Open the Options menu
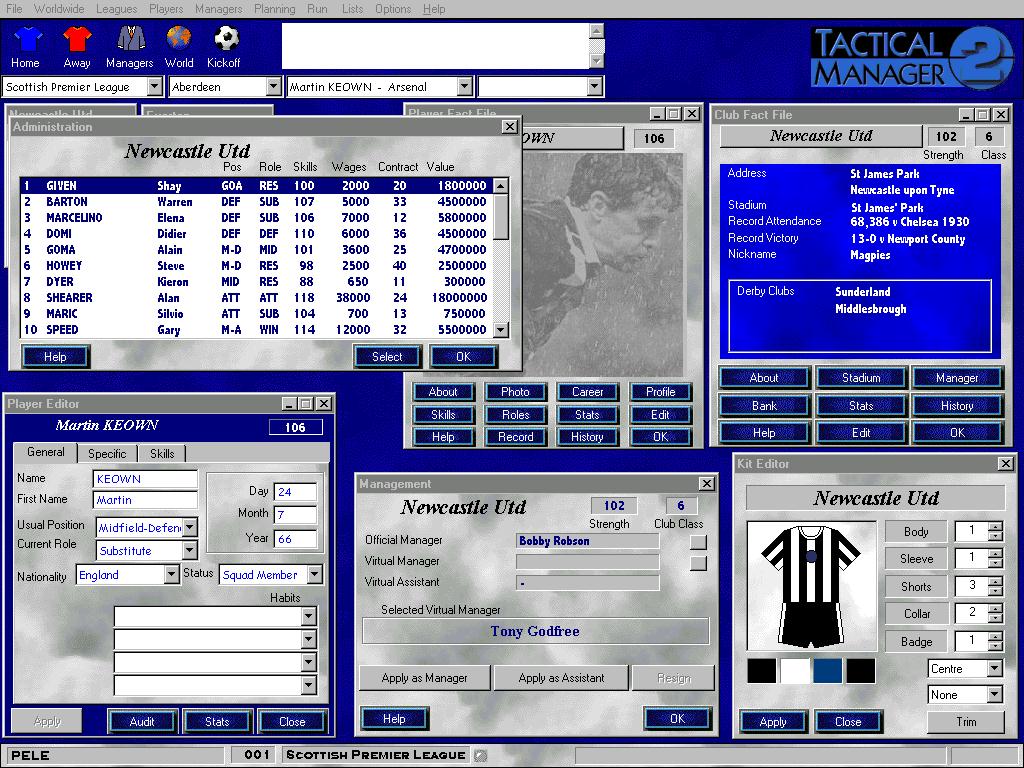Screen dimensions: 1024x768 [x=393, y=9]
